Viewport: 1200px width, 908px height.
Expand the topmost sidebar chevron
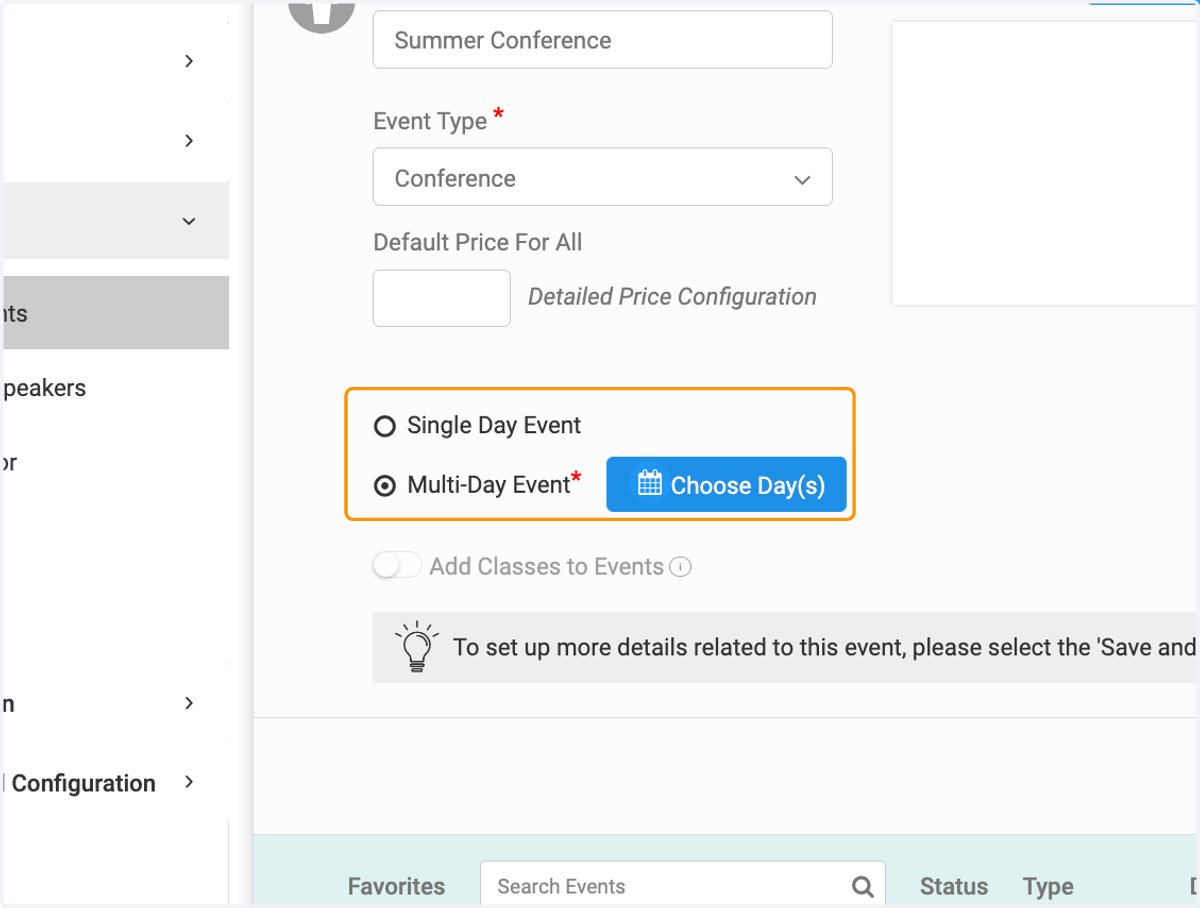click(189, 61)
